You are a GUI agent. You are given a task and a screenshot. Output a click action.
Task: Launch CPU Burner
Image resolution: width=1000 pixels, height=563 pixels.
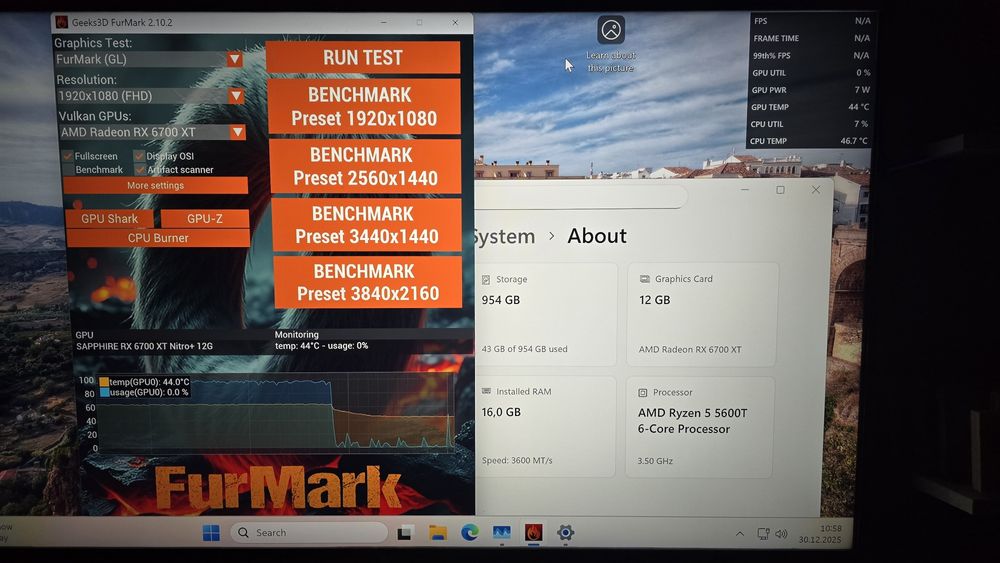[x=158, y=238]
